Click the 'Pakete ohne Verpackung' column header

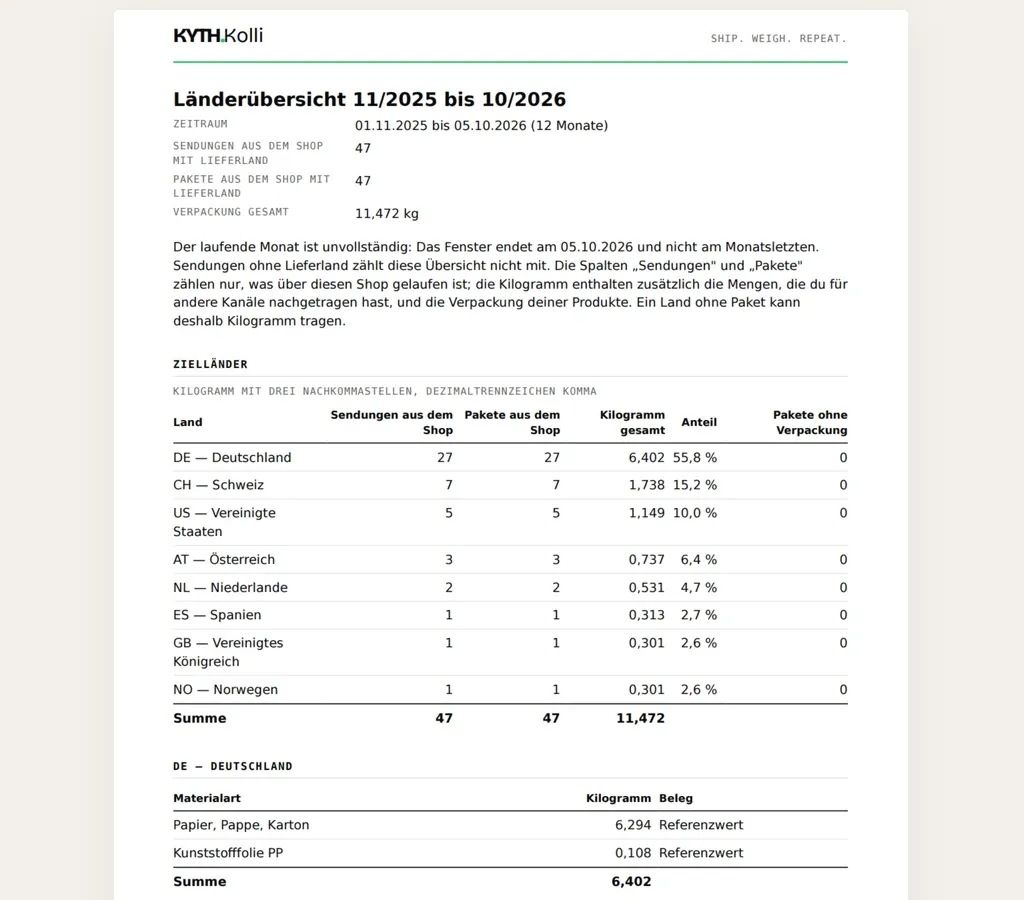(810, 423)
